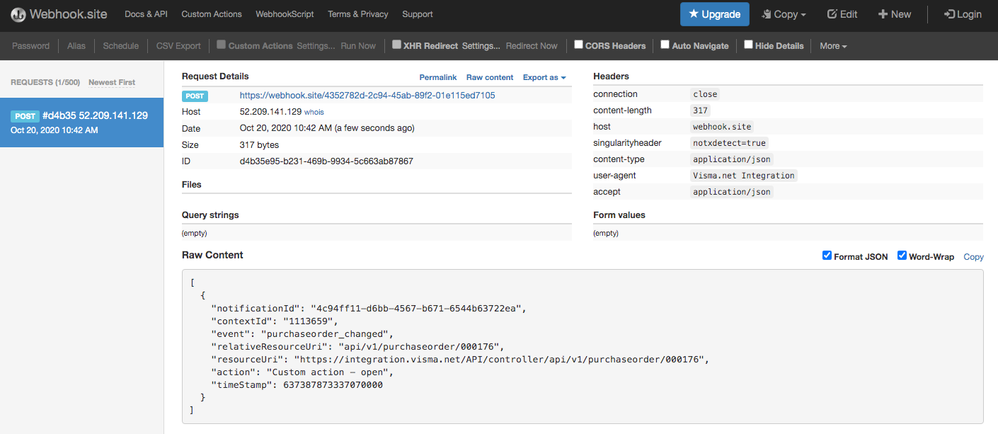Click the Upgrade star button
Viewport: 998px width, 434px height.
714,14
